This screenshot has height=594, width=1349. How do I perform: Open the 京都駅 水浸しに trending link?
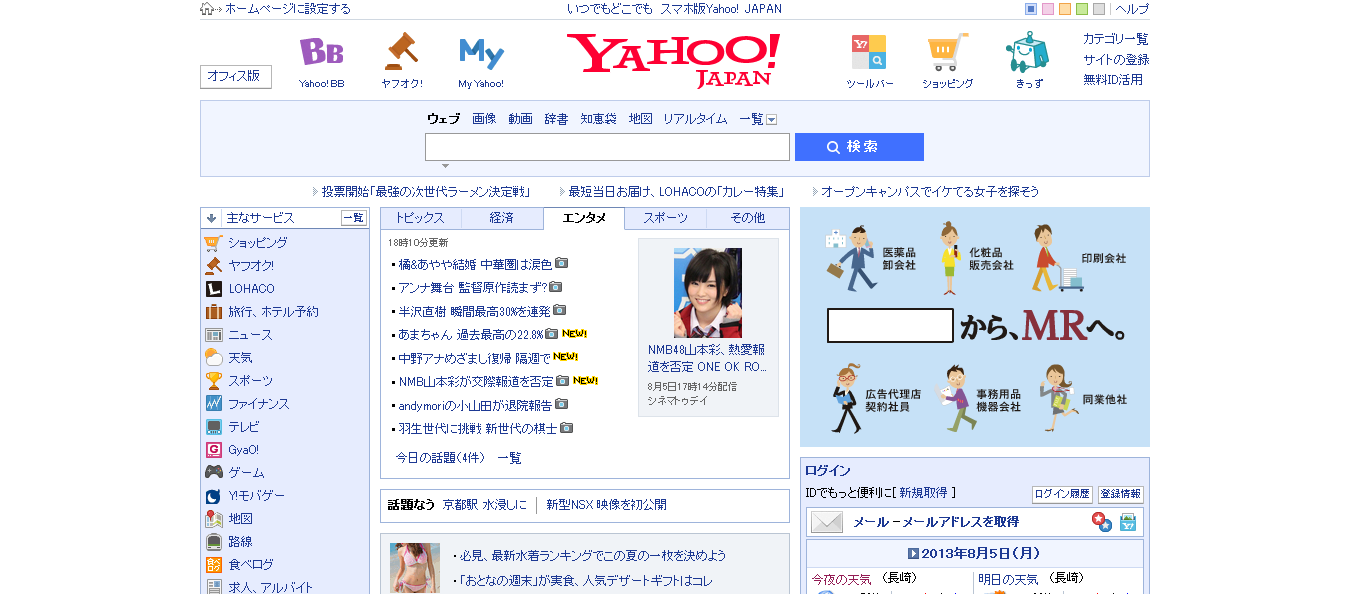(485, 505)
